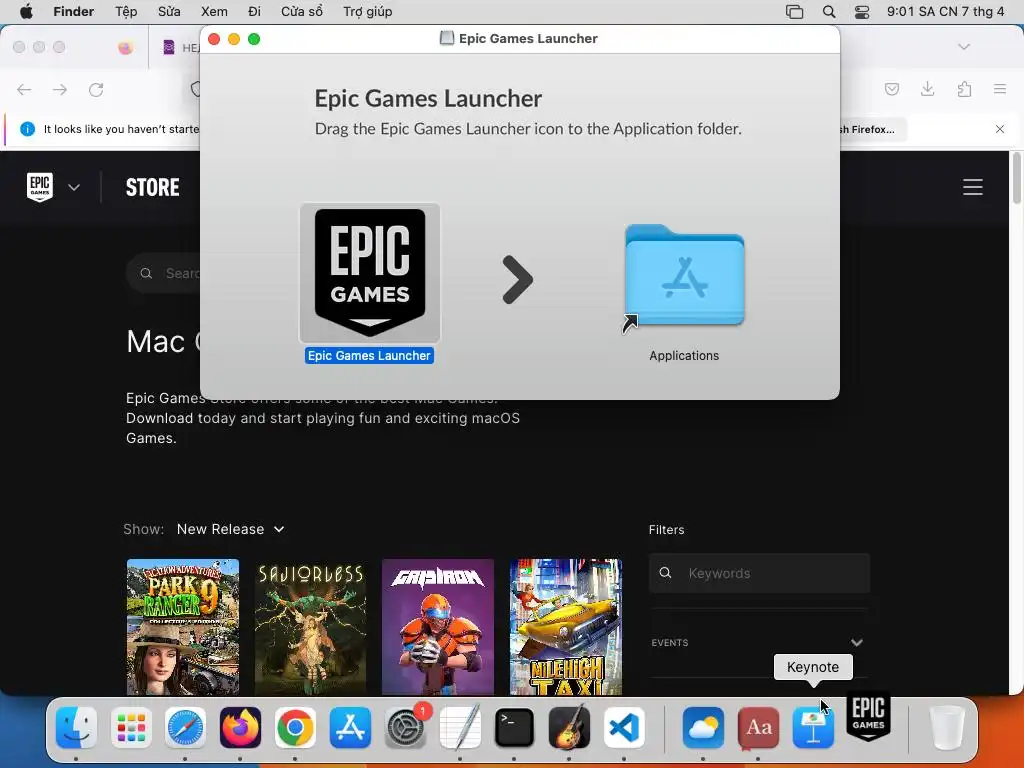
Task: Open the Saviorless game thumbnail
Action: (x=310, y=626)
